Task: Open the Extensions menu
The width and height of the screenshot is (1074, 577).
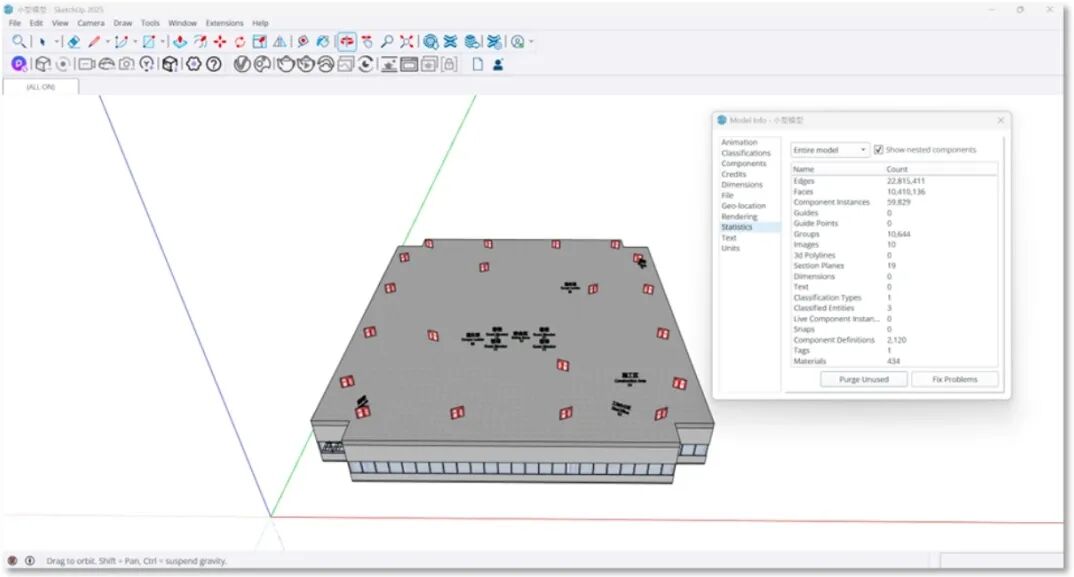Action: pos(224,23)
